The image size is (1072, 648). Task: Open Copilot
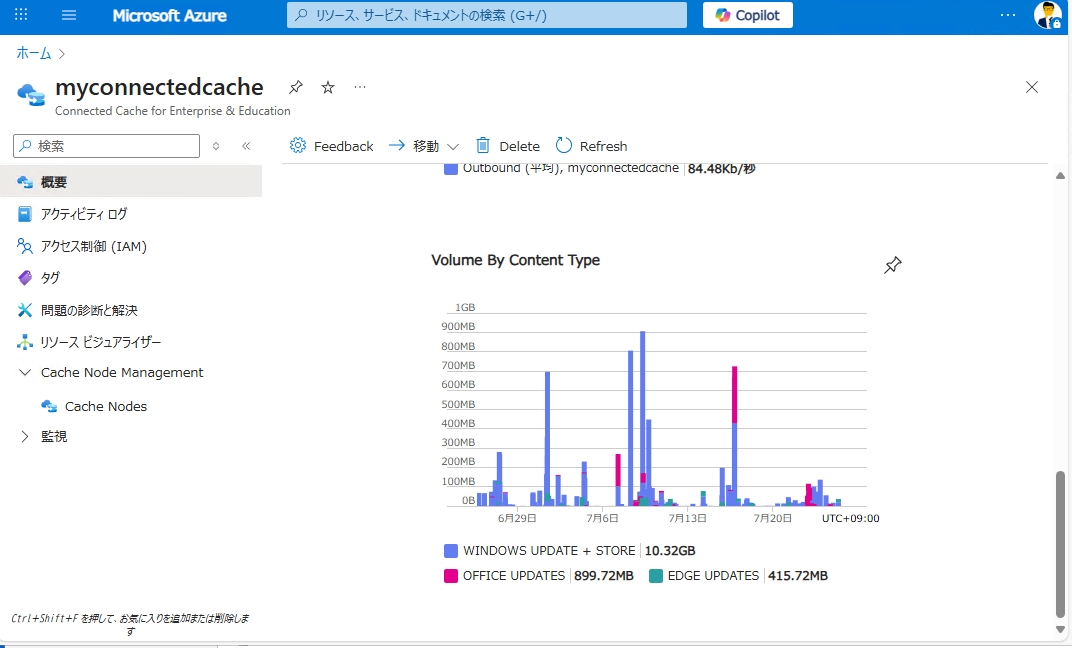pyautogui.click(x=747, y=15)
